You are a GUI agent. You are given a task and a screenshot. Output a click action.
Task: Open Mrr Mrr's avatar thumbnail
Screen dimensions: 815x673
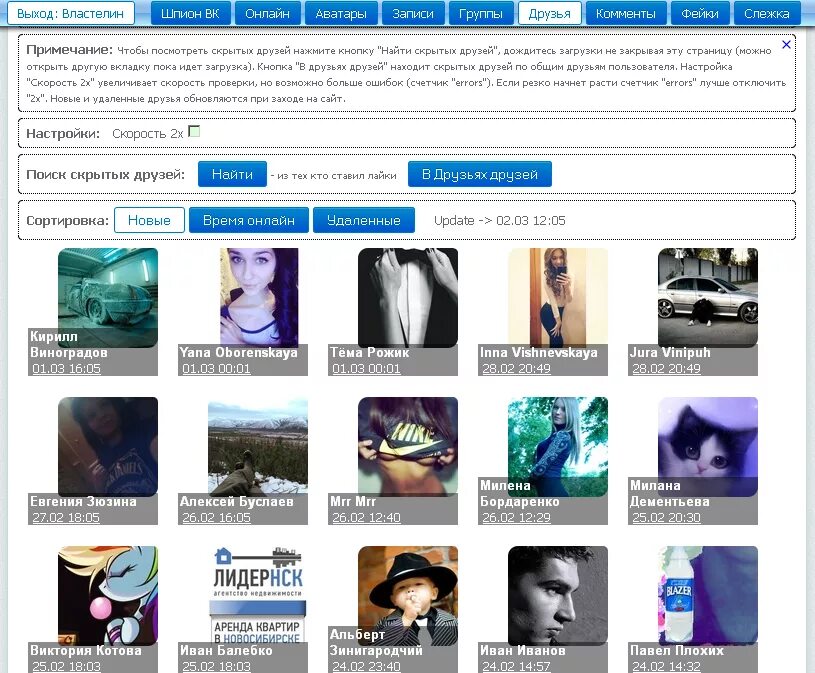point(408,446)
